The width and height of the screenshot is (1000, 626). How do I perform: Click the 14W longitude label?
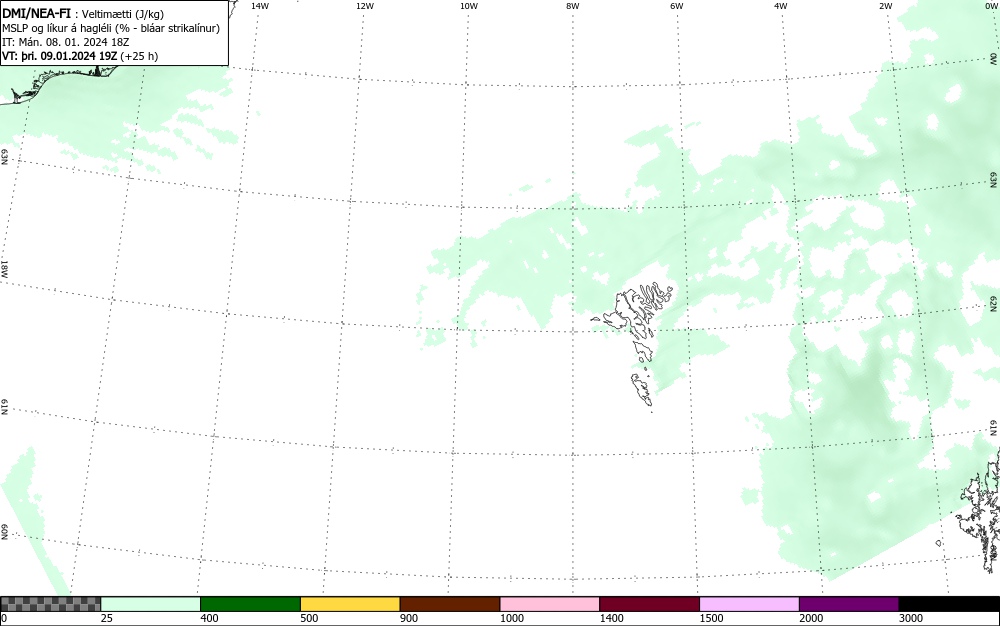260,6
